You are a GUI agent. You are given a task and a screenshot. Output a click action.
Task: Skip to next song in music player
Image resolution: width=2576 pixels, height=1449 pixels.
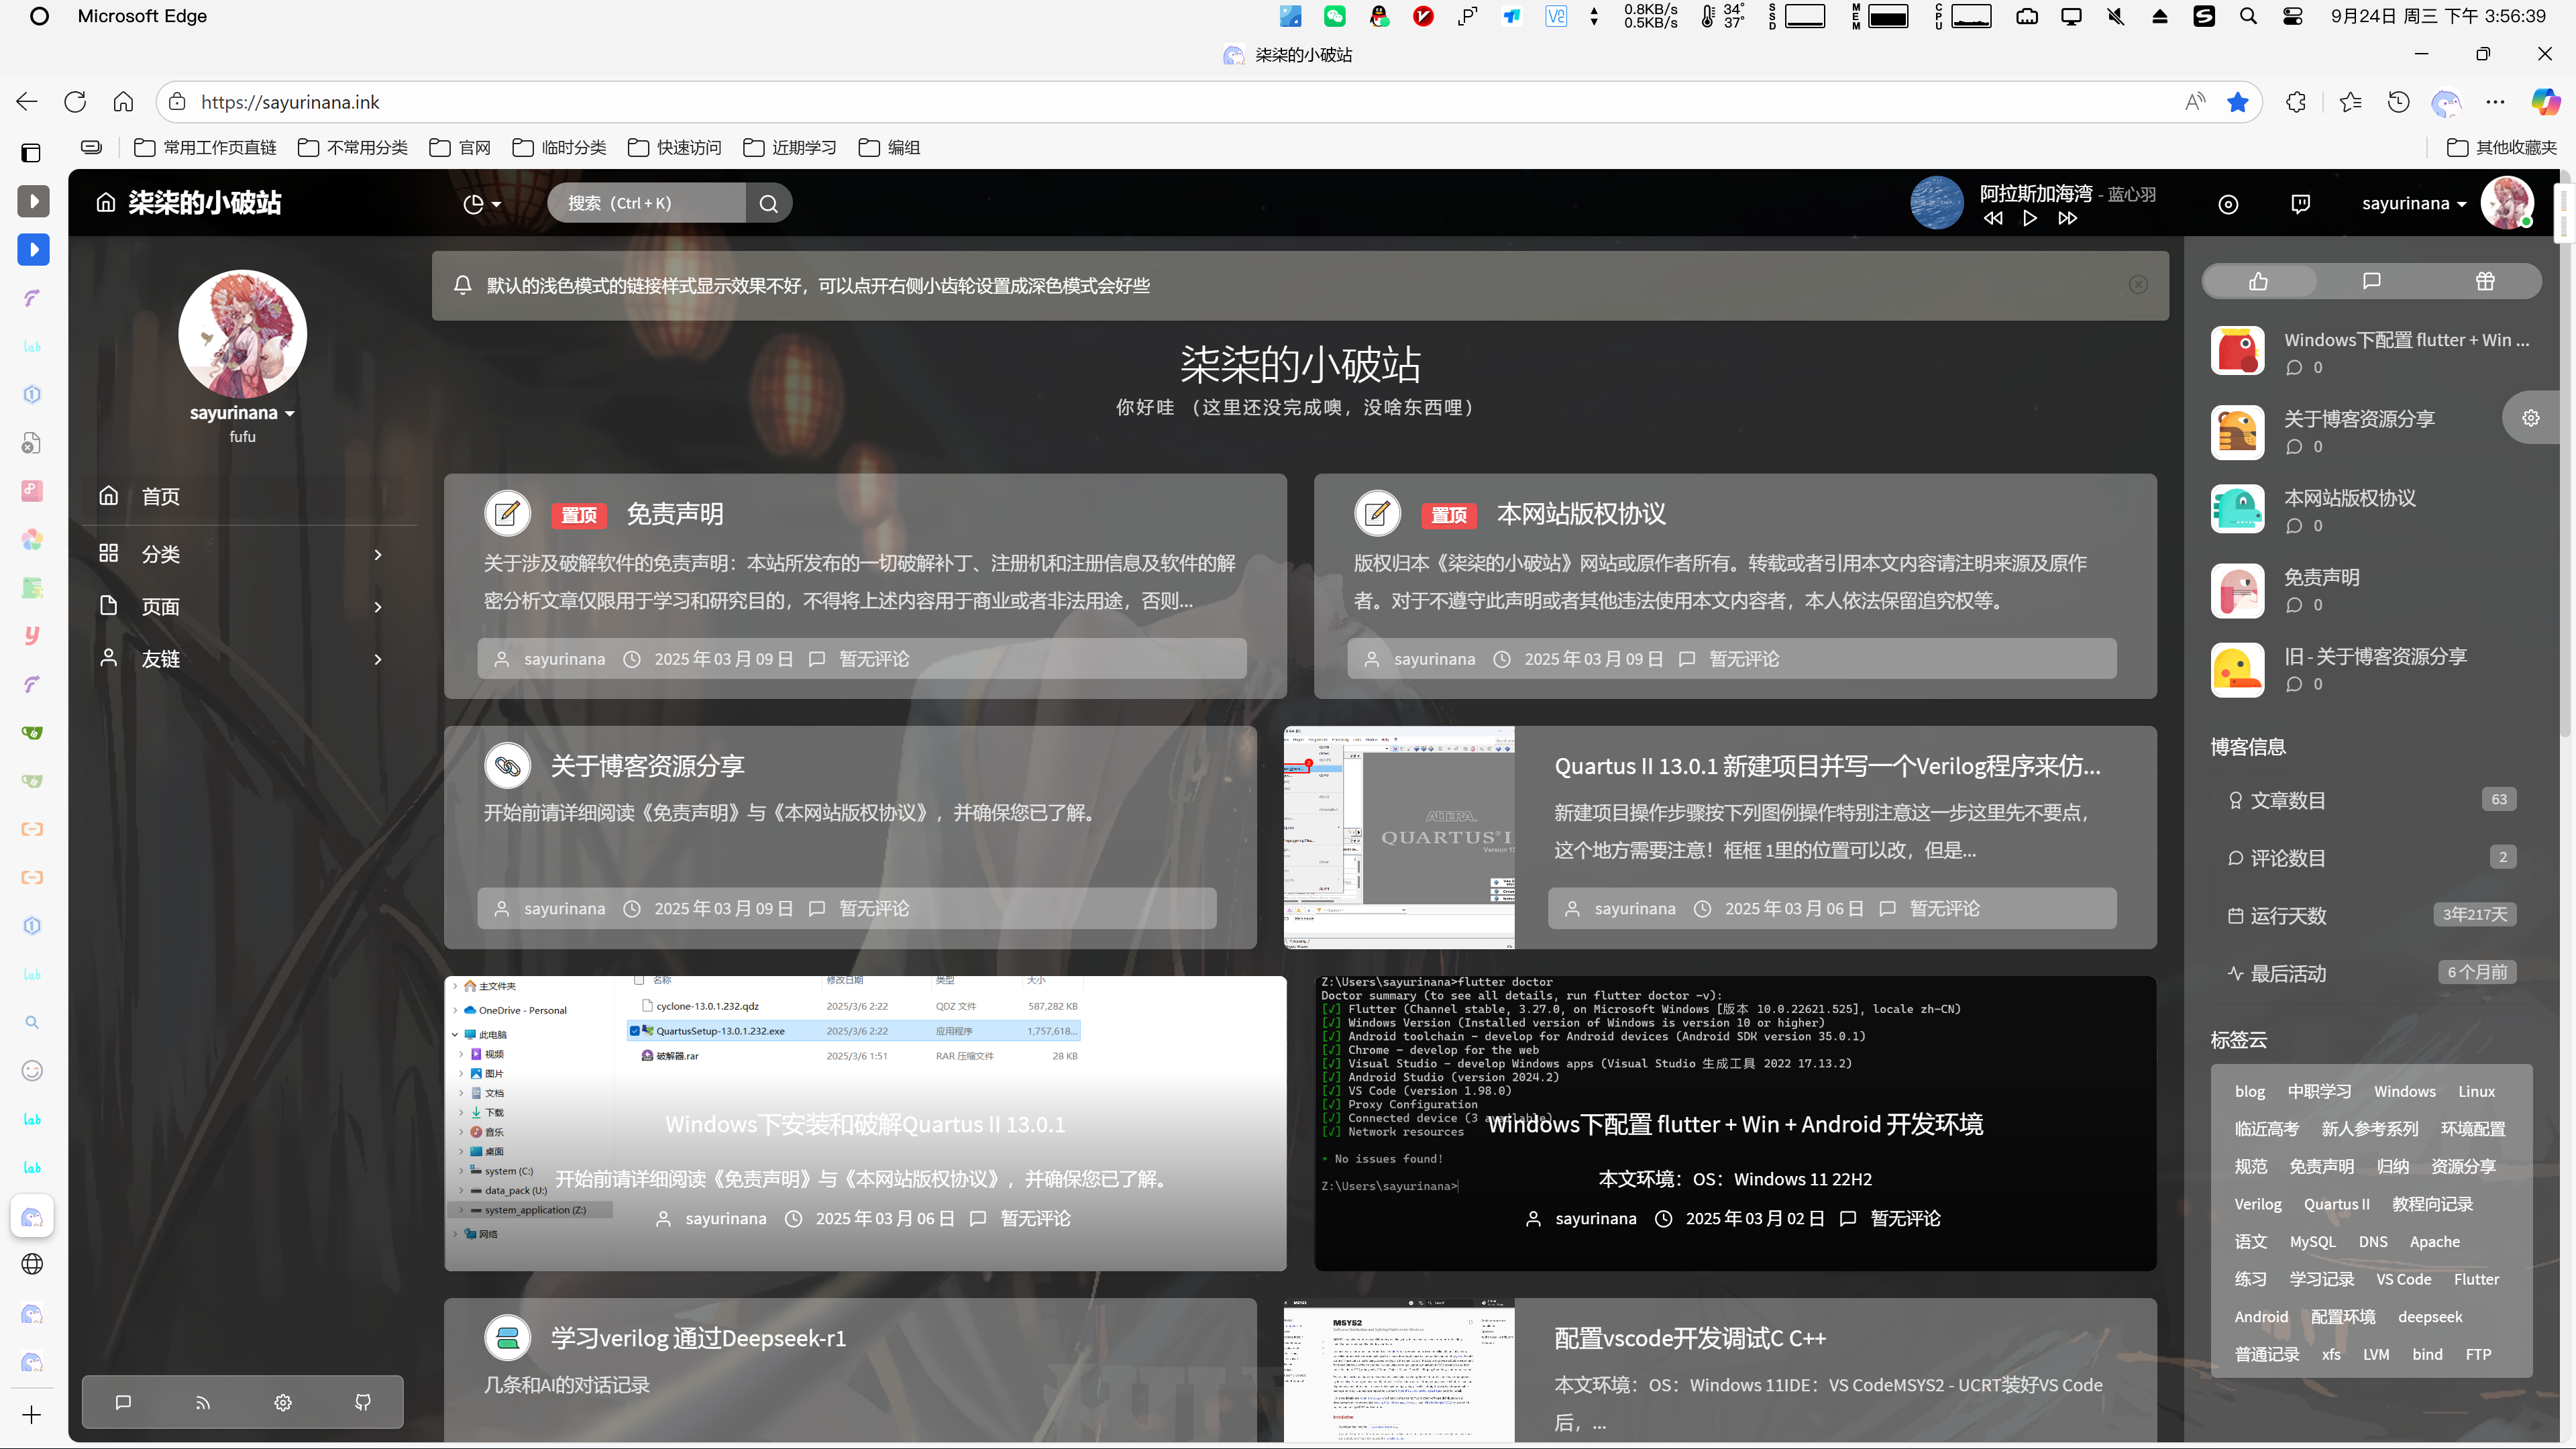pos(2067,218)
